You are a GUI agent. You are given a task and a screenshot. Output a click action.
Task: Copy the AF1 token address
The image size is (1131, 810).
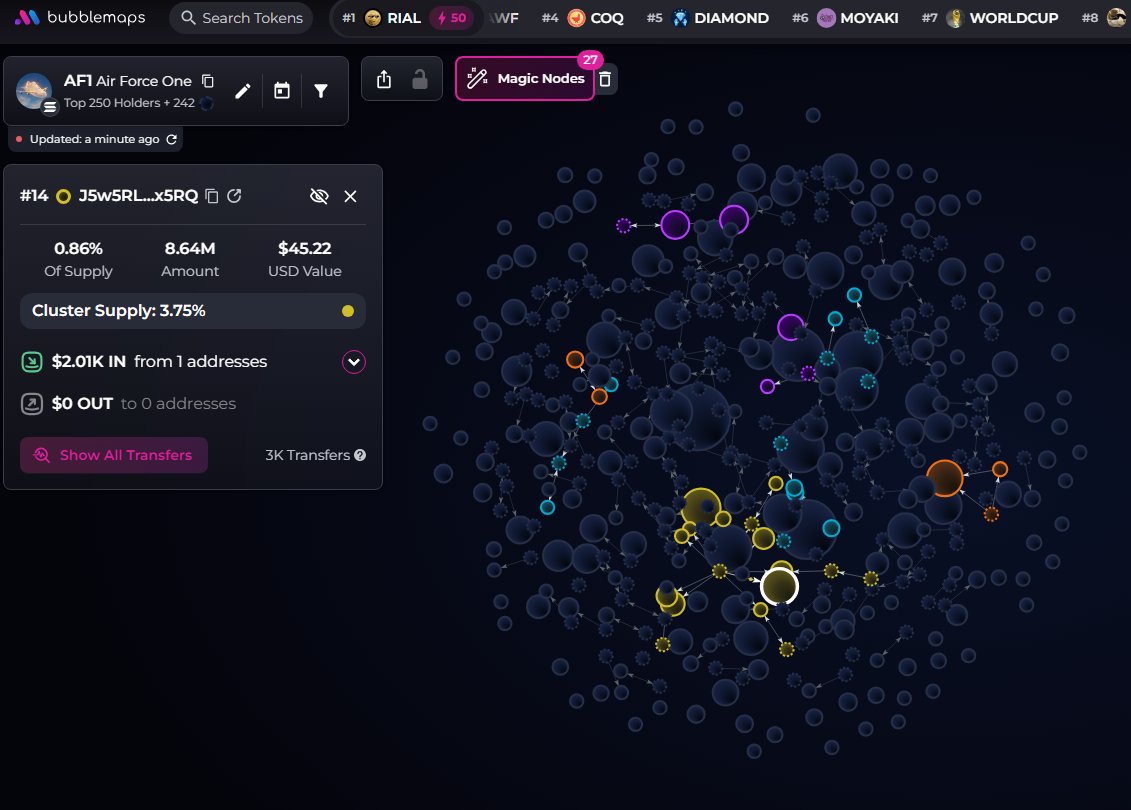208,81
